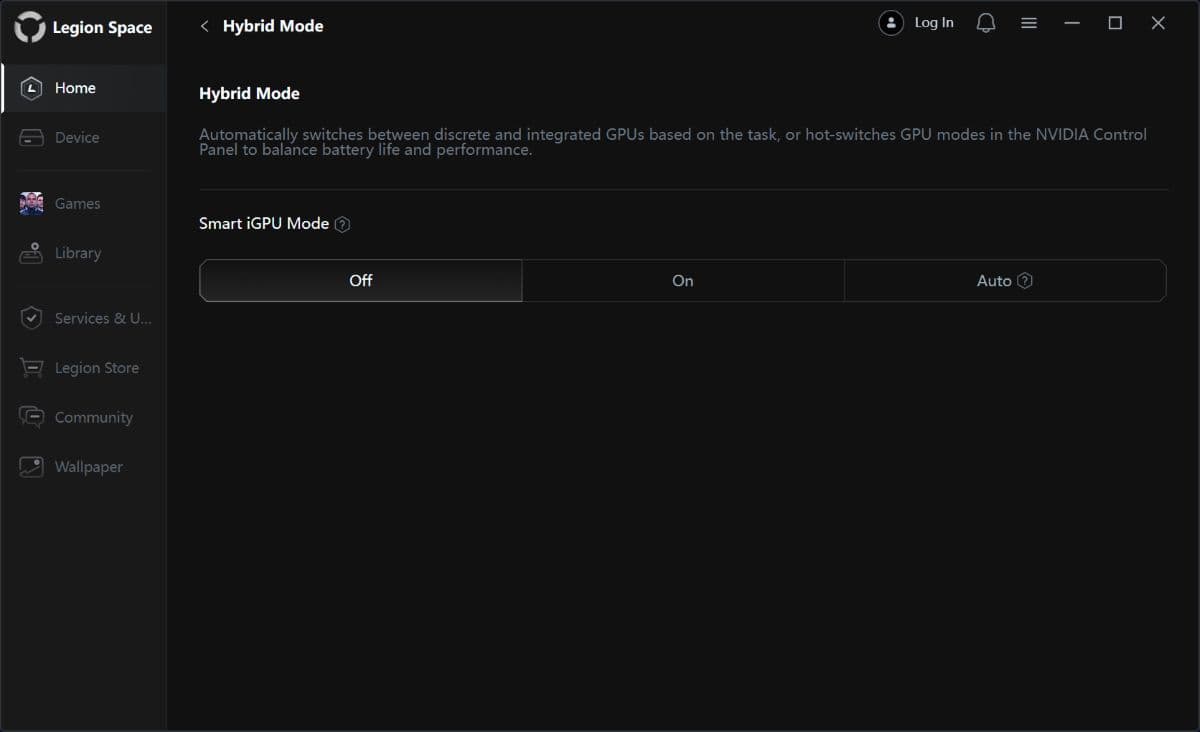This screenshot has width=1200, height=732.
Task: Open the Community page
Action: tap(93, 417)
